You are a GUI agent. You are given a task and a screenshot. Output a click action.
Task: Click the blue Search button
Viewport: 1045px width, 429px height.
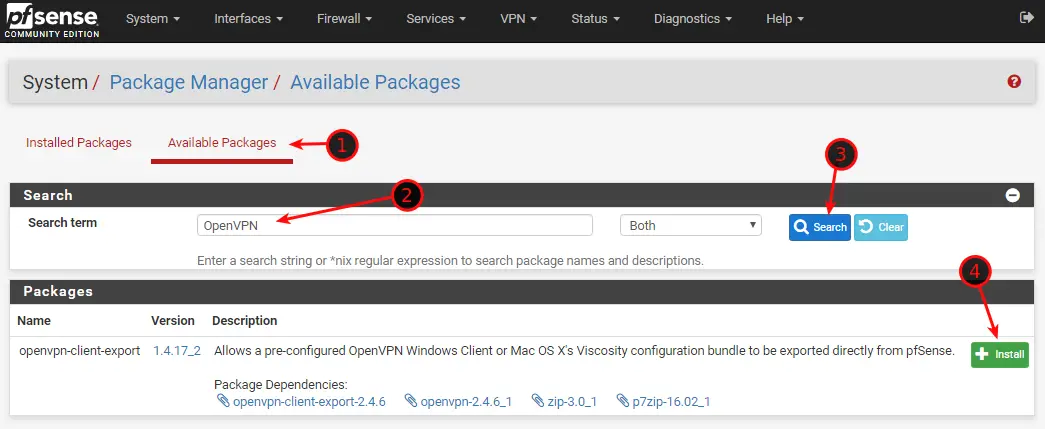(x=819, y=227)
